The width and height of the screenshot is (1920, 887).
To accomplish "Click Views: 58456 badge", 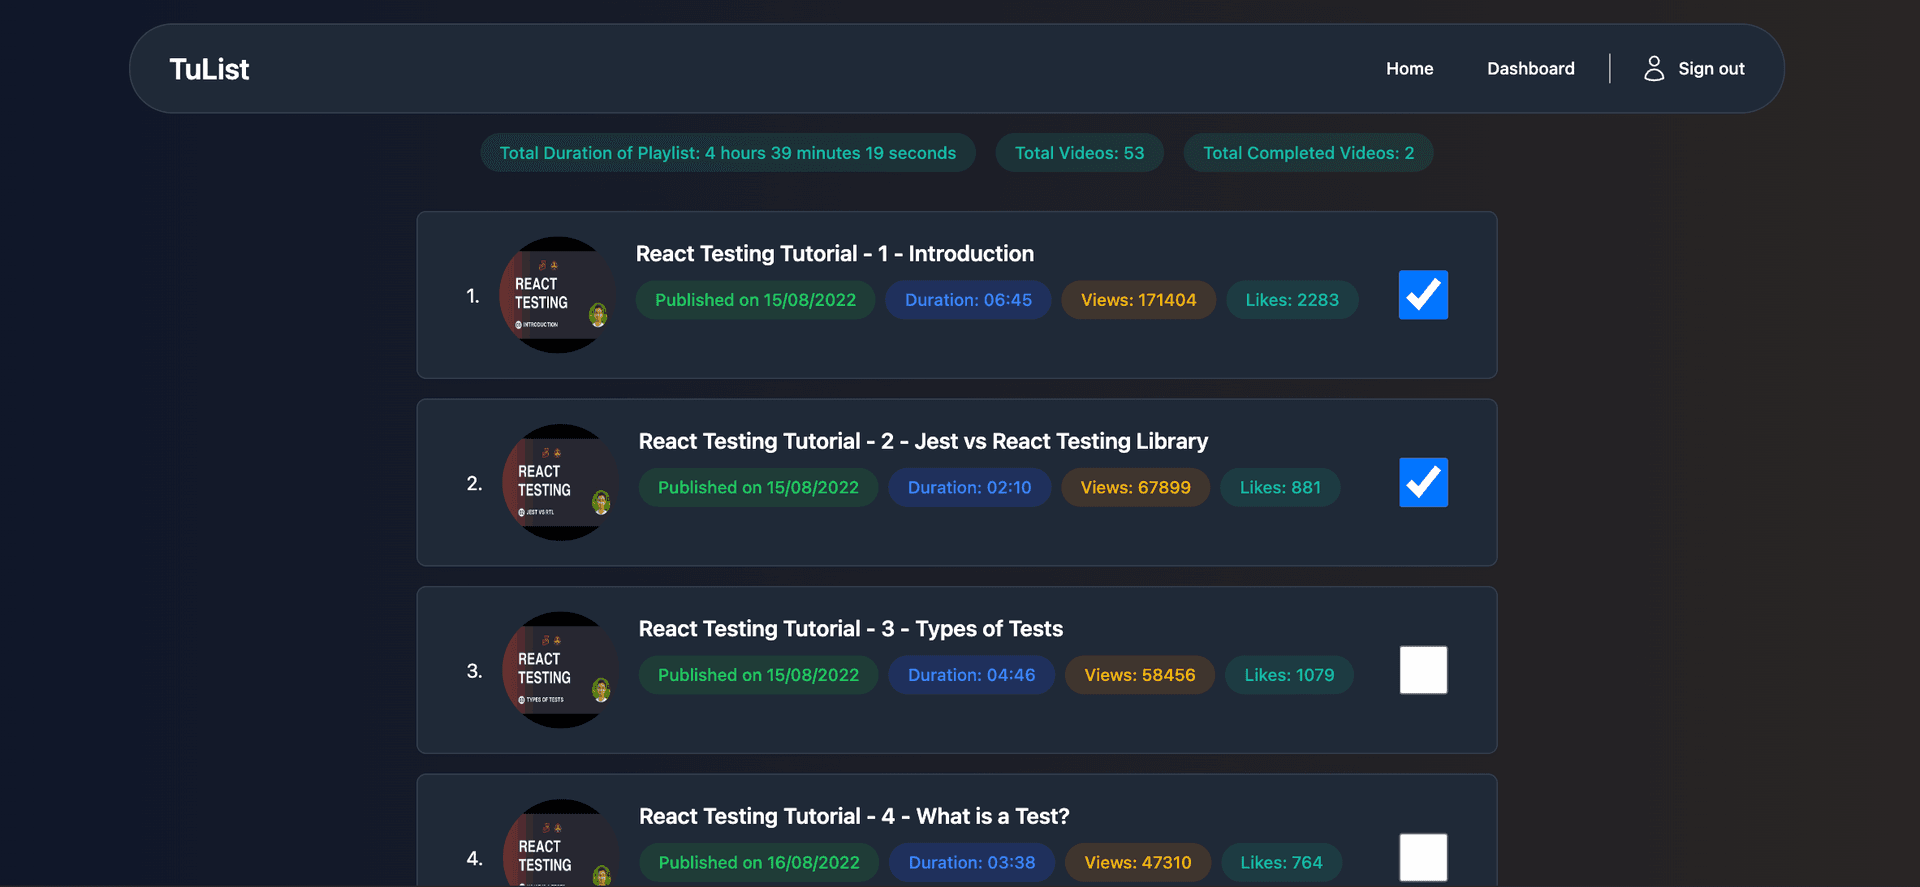I will click(x=1140, y=675).
